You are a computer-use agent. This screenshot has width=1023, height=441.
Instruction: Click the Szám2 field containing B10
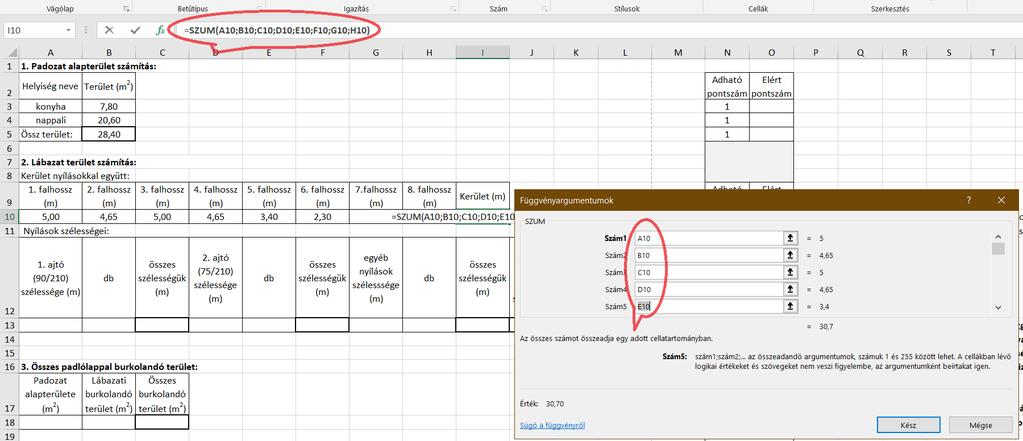(709, 256)
